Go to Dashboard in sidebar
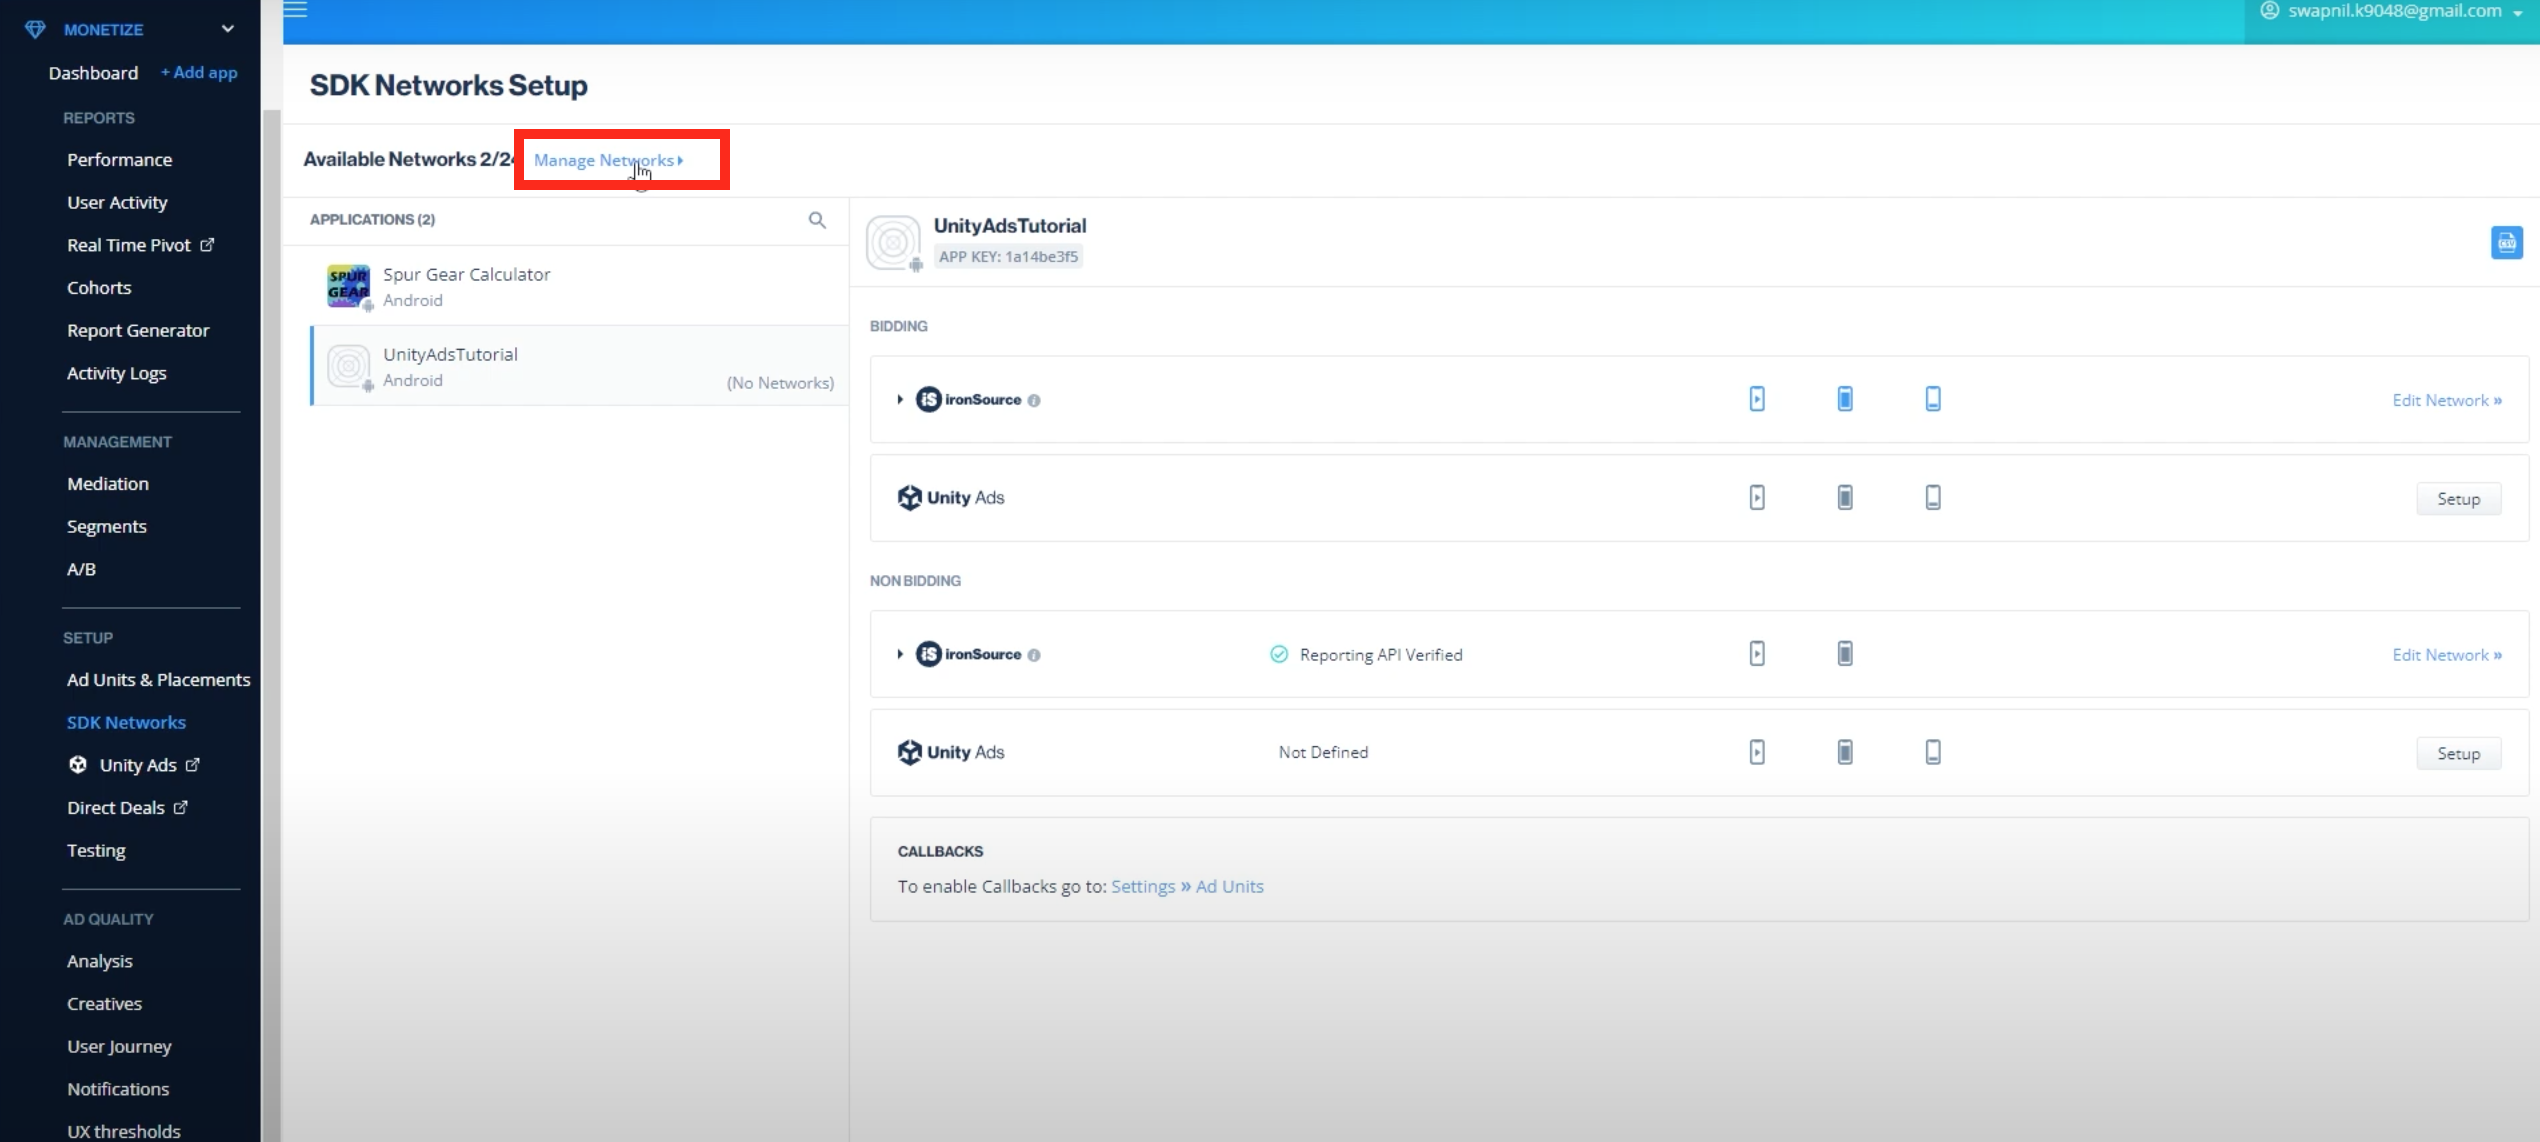The height and width of the screenshot is (1142, 2540). click(x=93, y=73)
